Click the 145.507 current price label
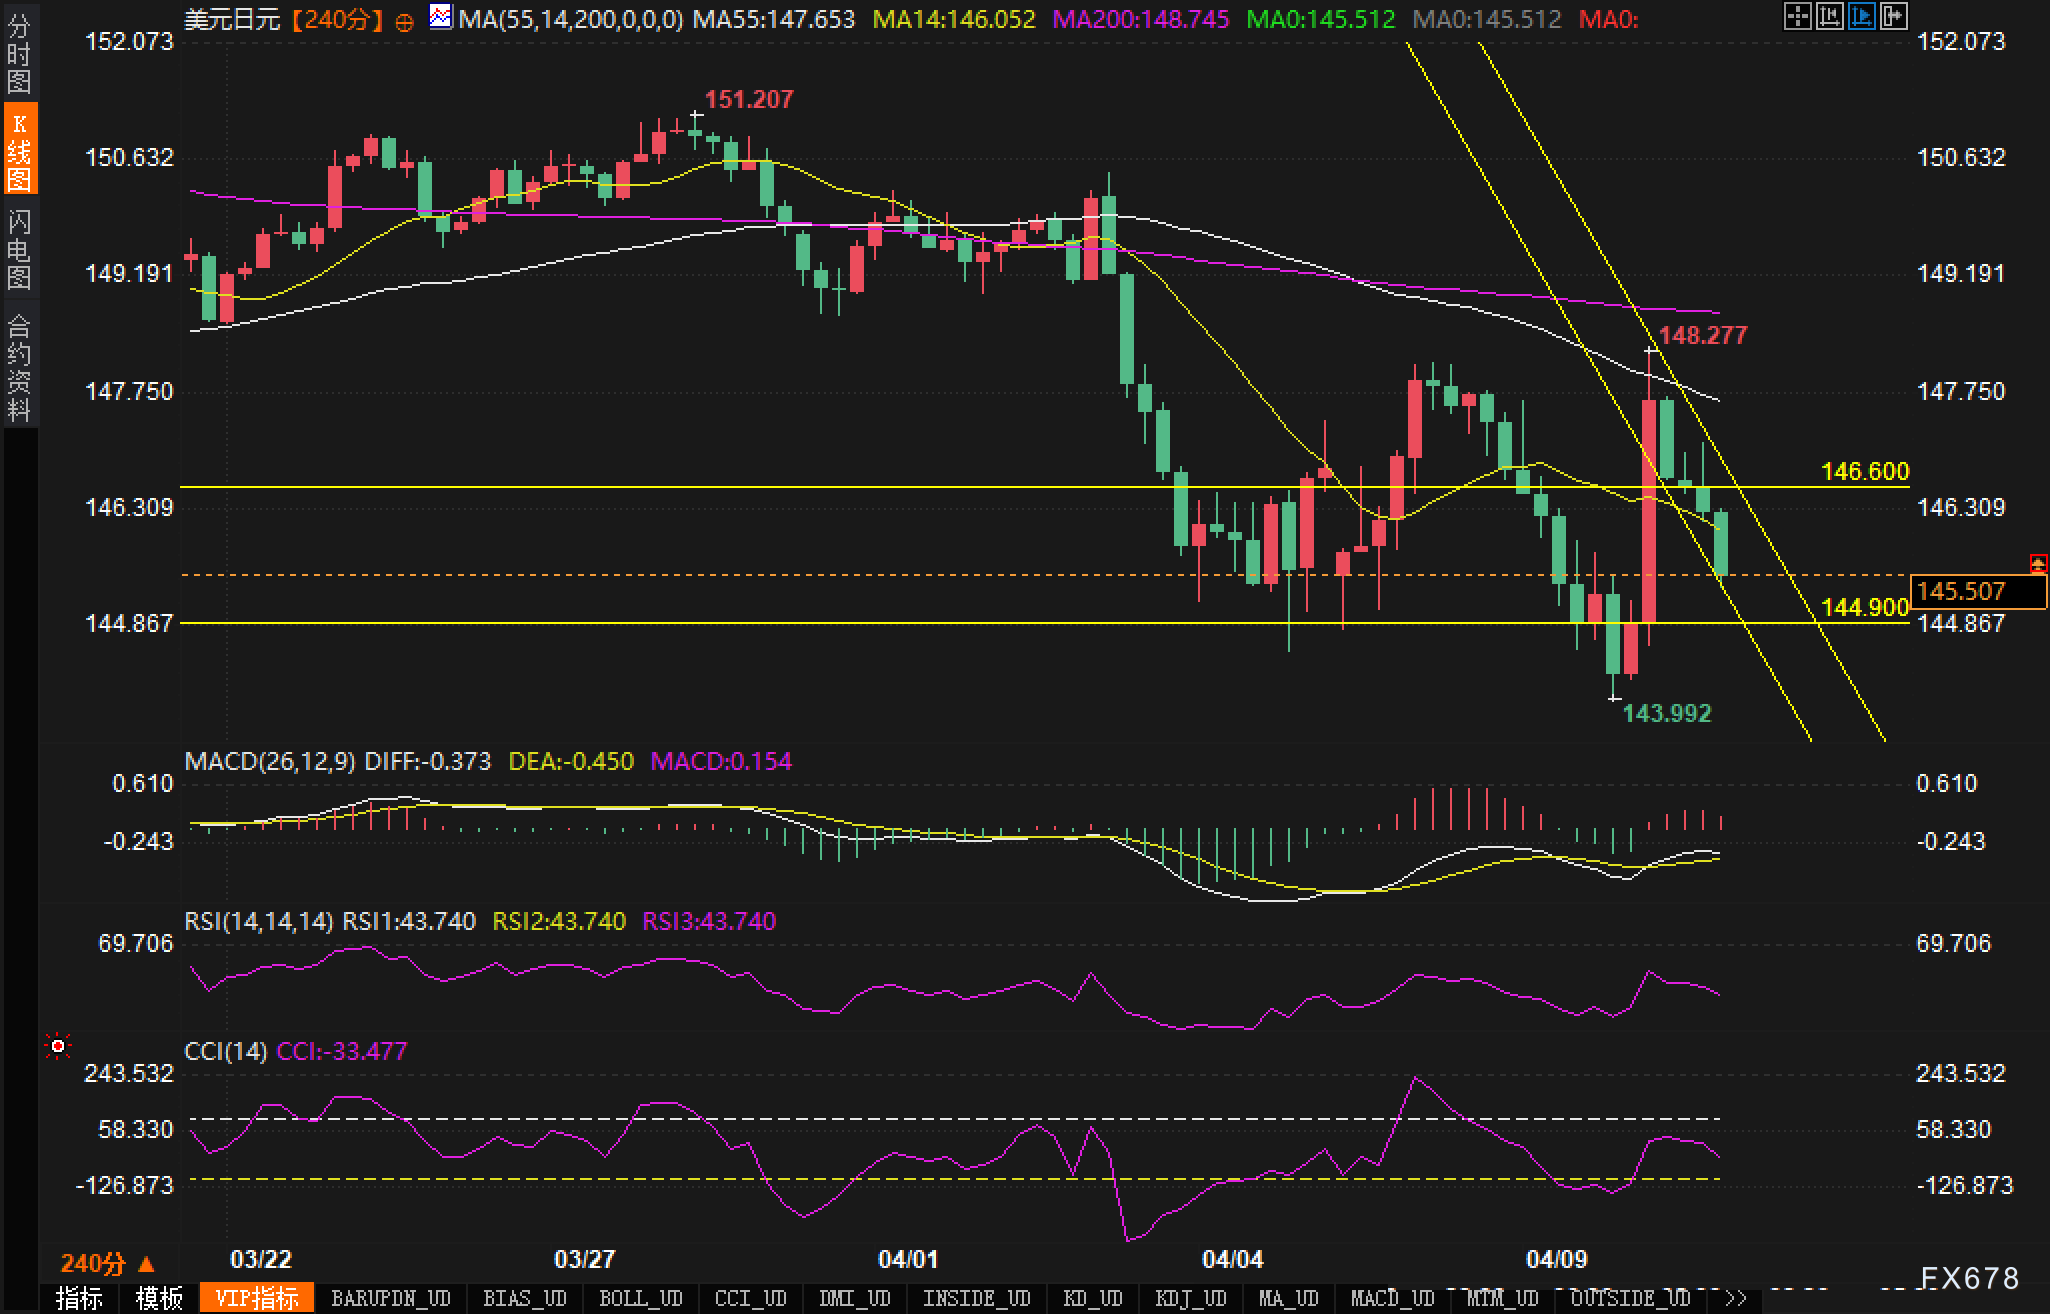The width and height of the screenshot is (2050, 1314). click(x=1973, y=591)
